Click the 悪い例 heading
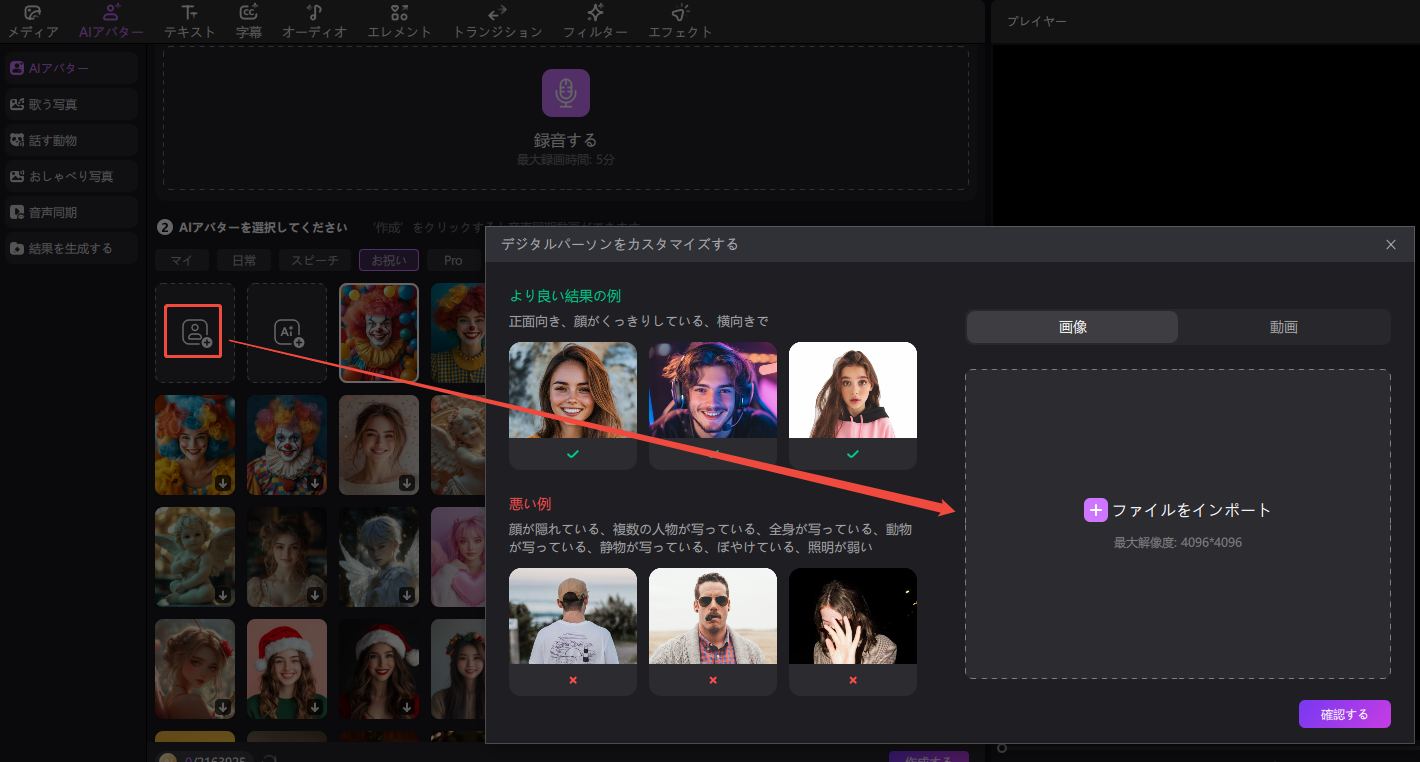This screenshot has width=1420, height=762. [x=530, y=504]
